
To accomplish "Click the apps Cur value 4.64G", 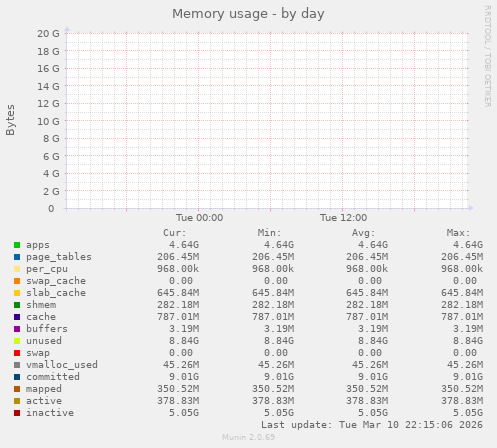I will click(184, 245).
